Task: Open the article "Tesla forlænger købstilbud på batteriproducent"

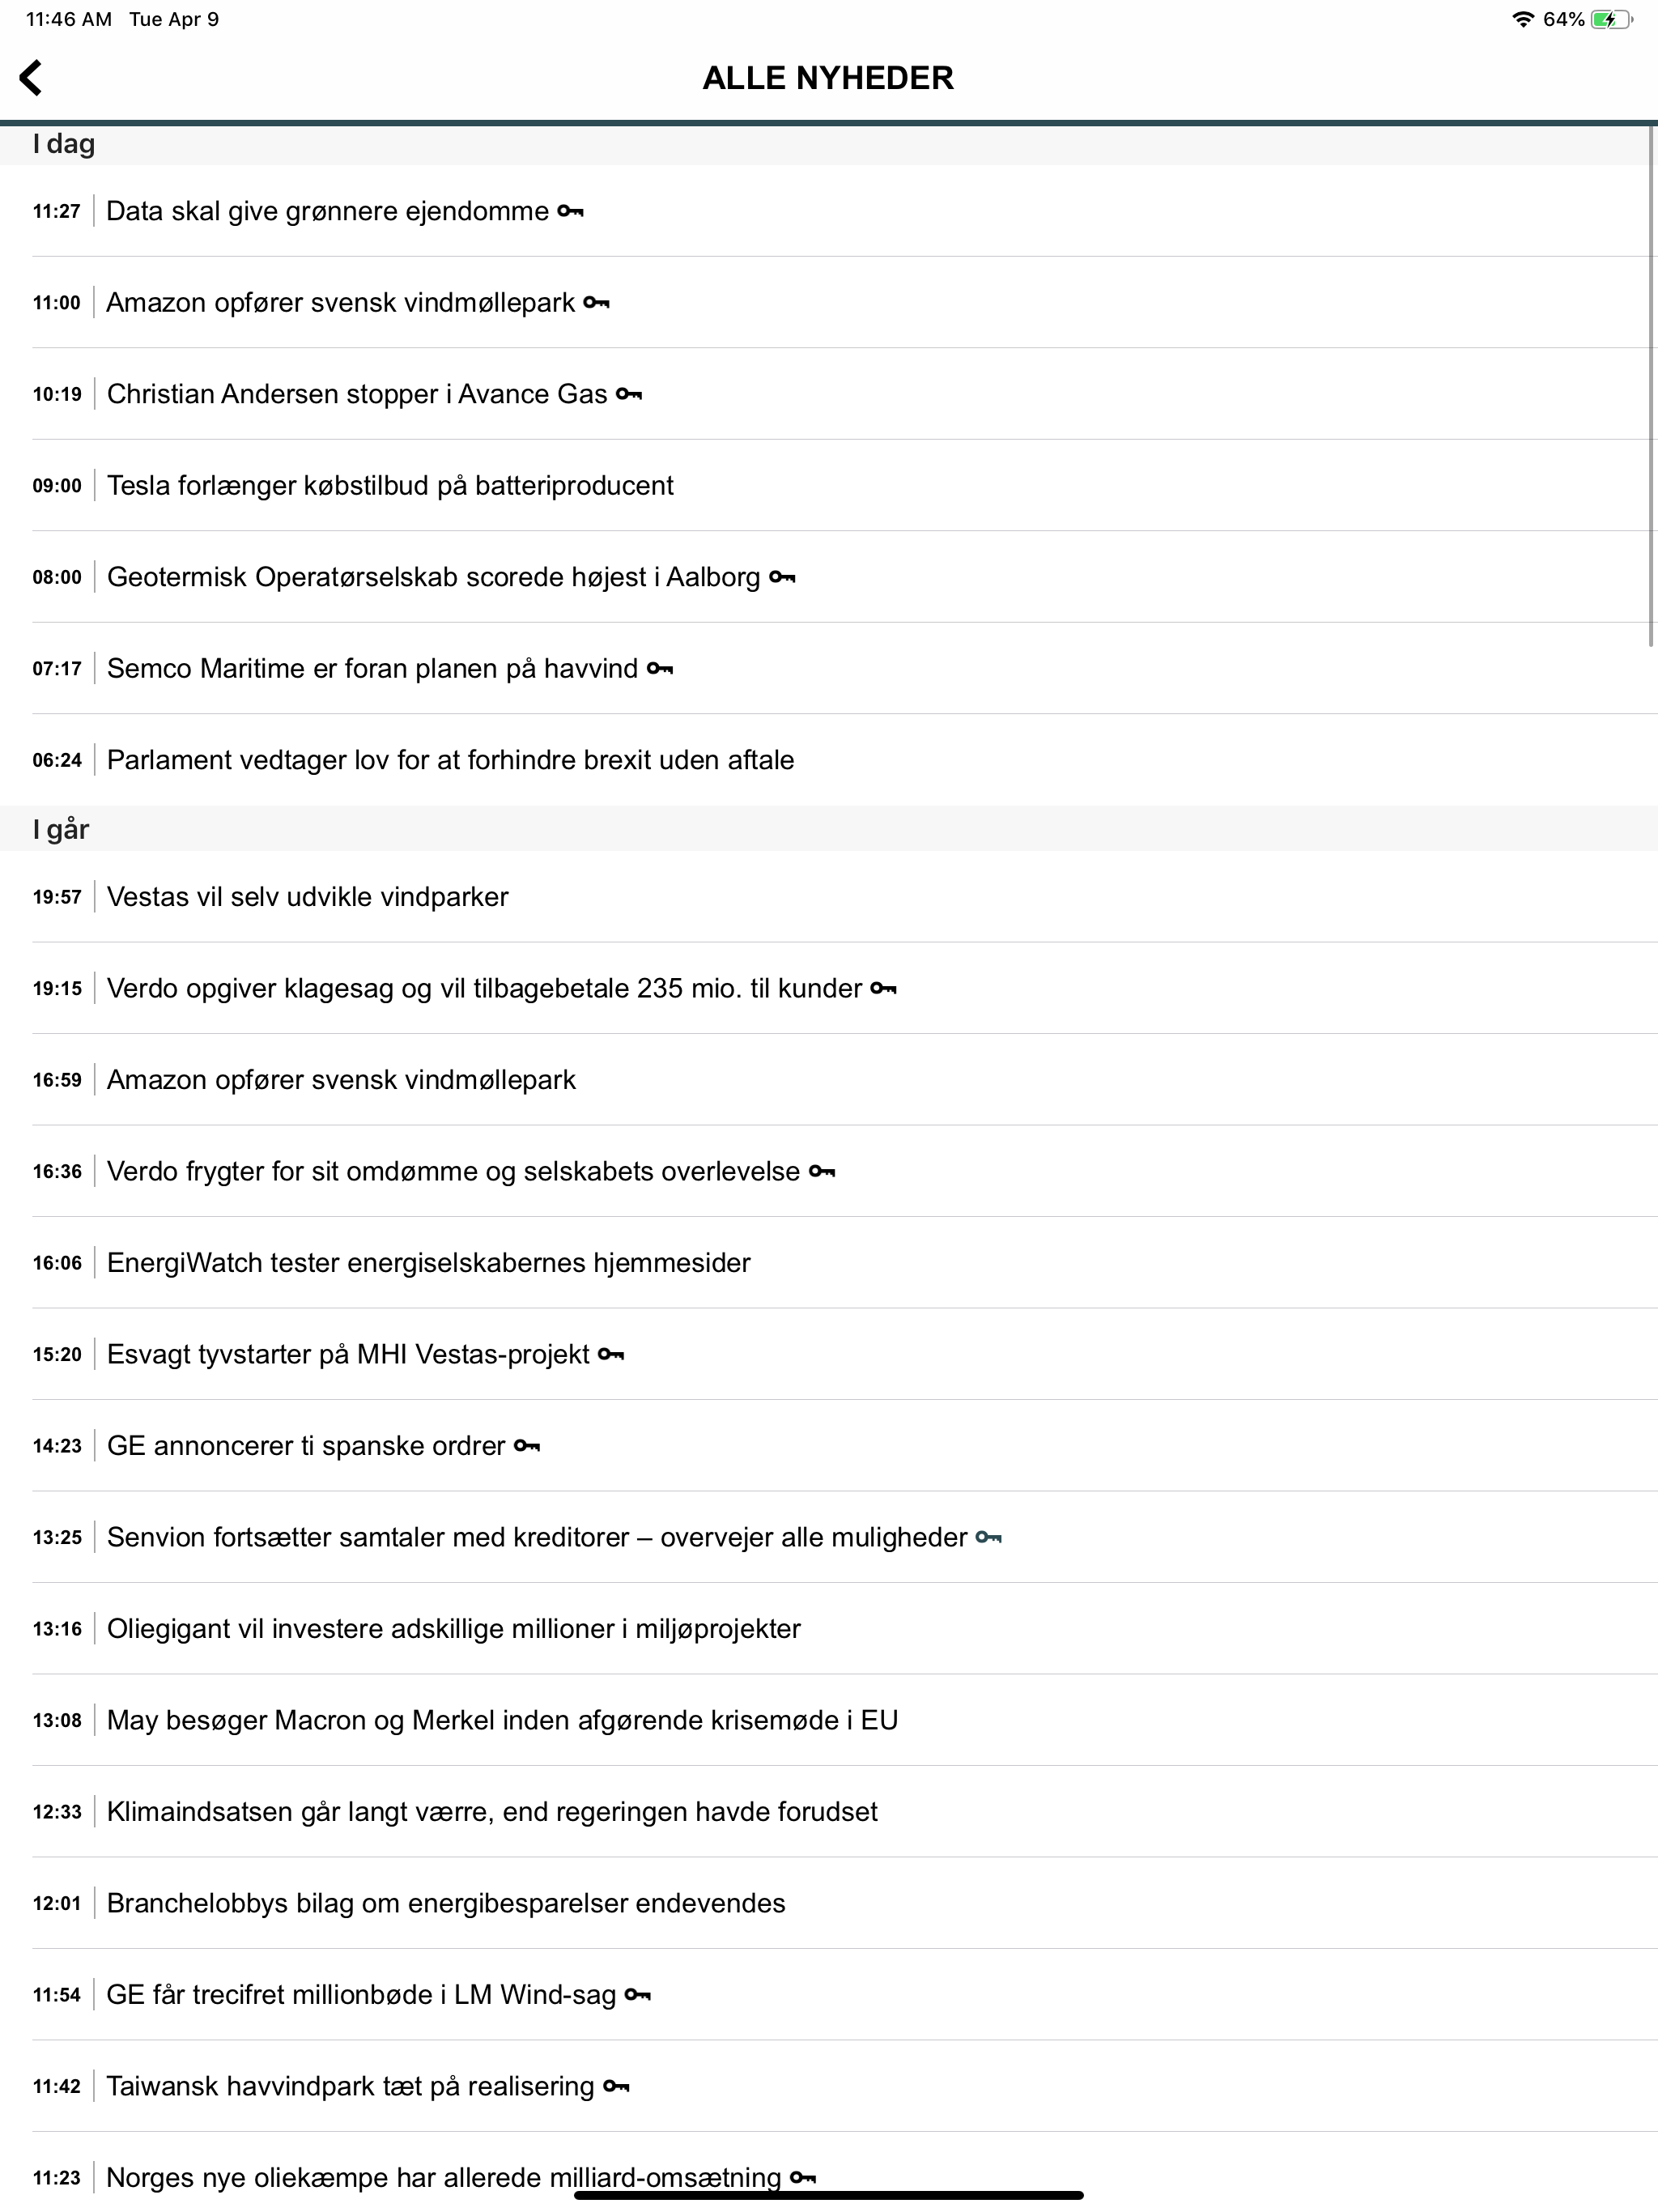Action: [391, 485]
